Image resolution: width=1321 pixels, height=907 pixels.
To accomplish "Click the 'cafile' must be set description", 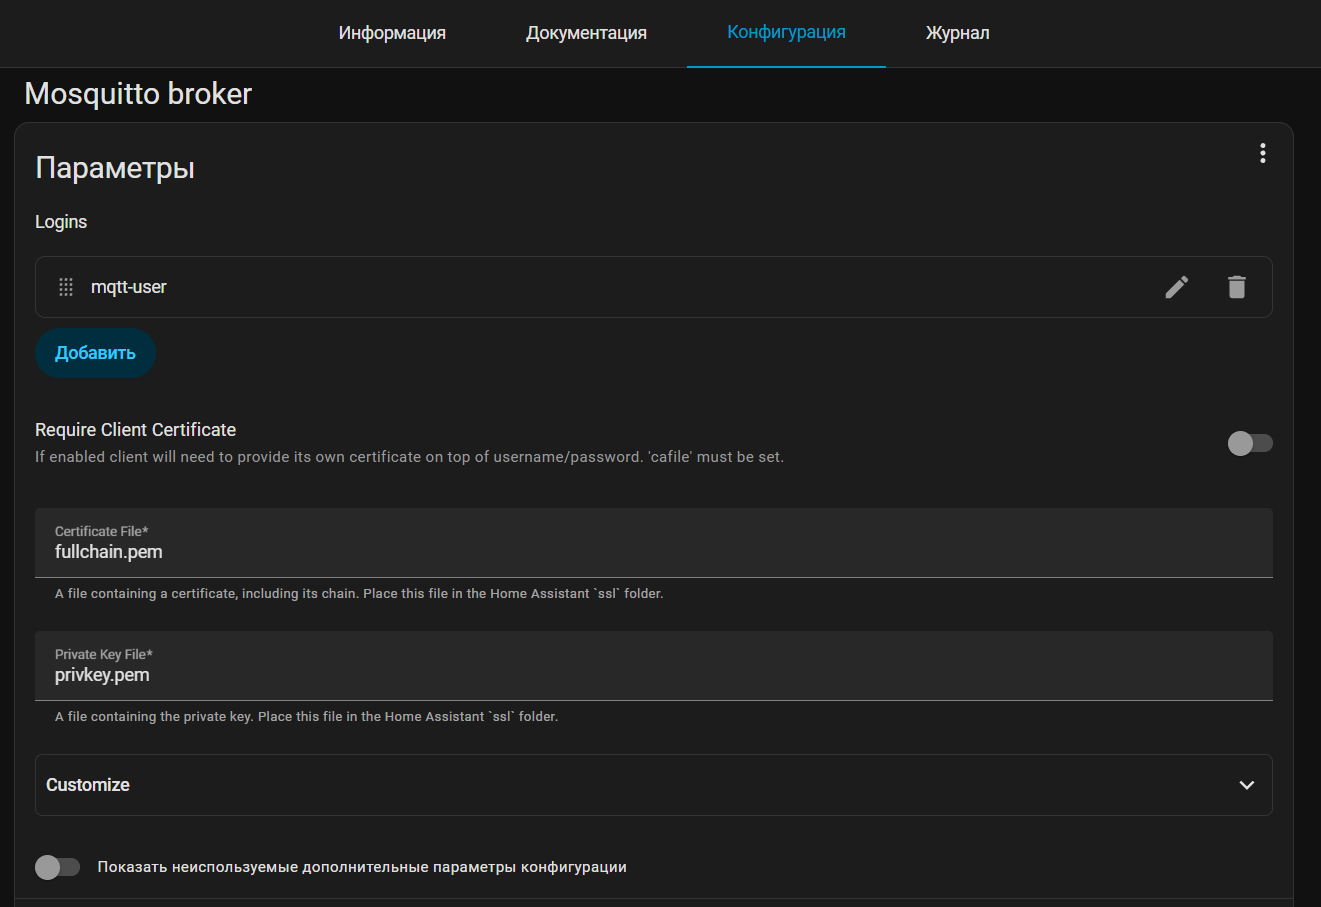I will pos(410,457).
